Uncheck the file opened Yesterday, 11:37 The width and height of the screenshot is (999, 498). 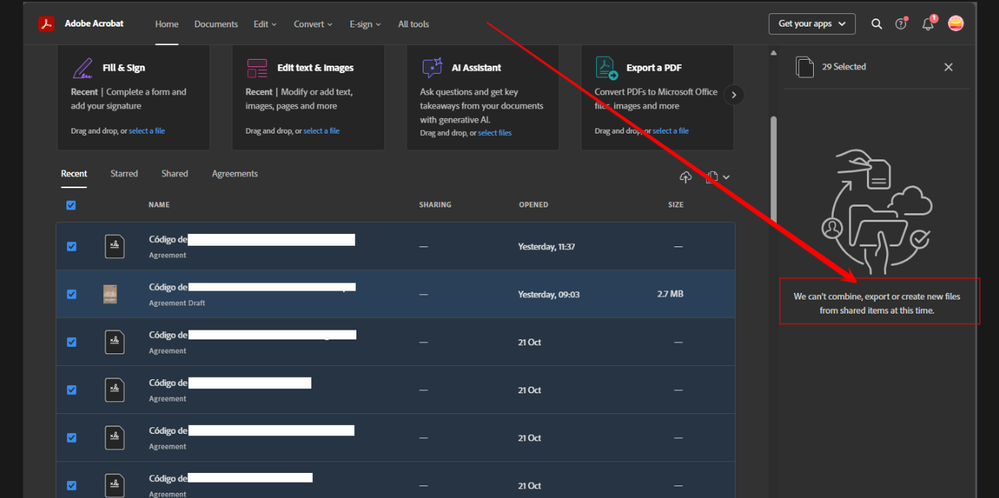[x=71, y=246]
